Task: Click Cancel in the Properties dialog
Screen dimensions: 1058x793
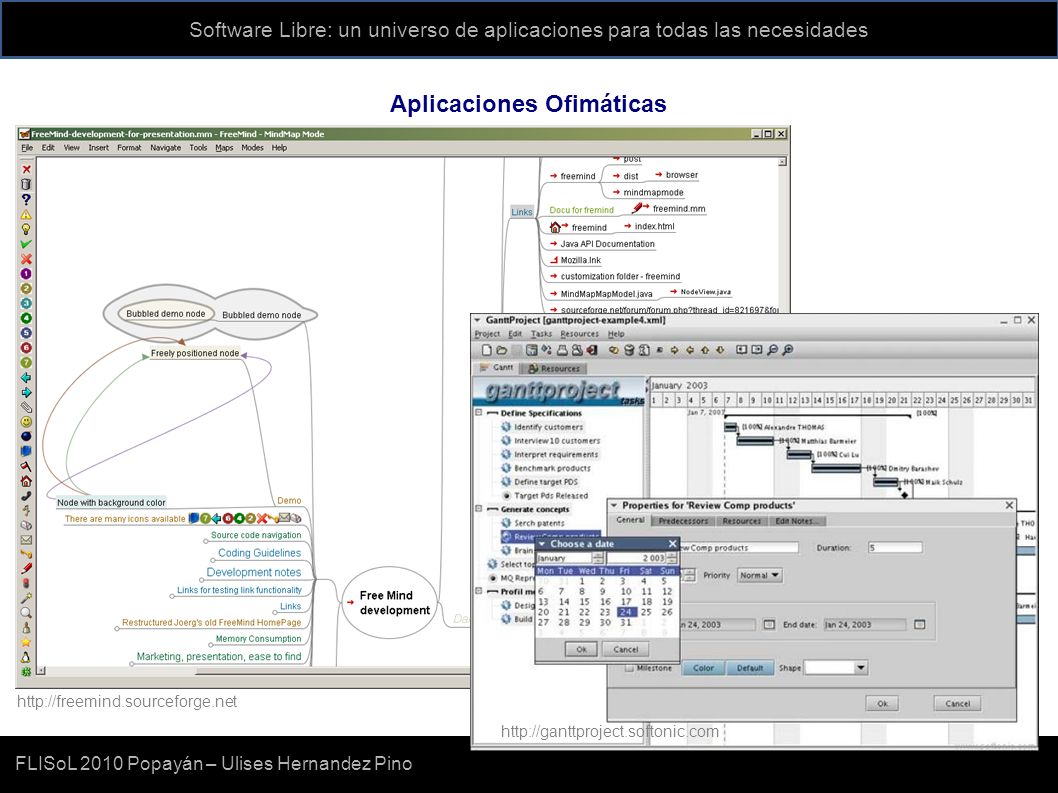Action: (x=957, y=703)
